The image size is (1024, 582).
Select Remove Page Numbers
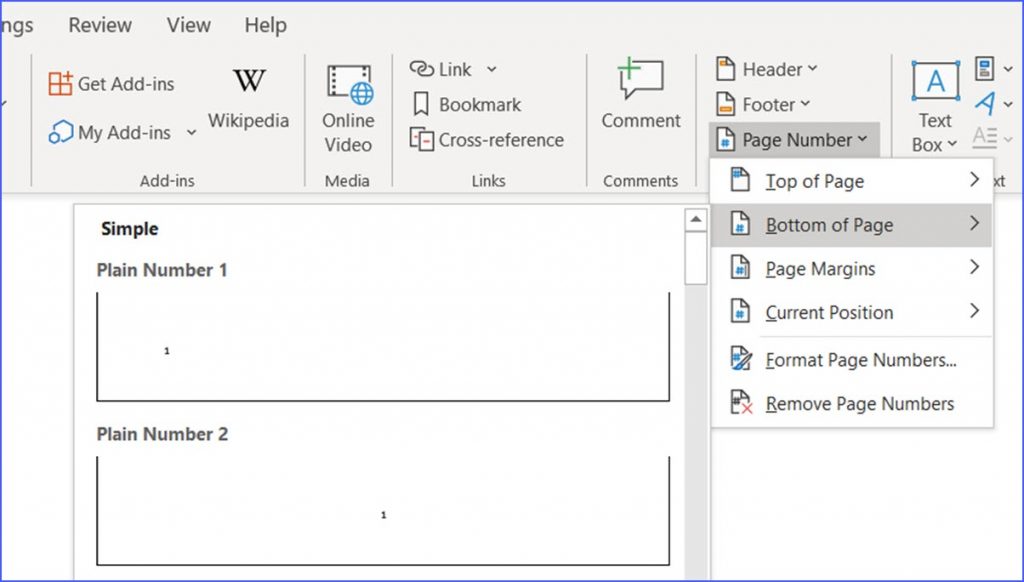point(858,403)
